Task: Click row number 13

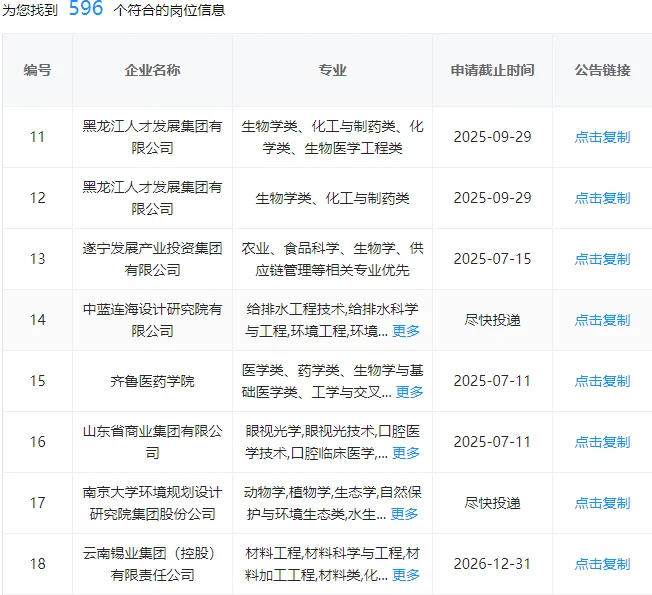Action: [37, 259]
